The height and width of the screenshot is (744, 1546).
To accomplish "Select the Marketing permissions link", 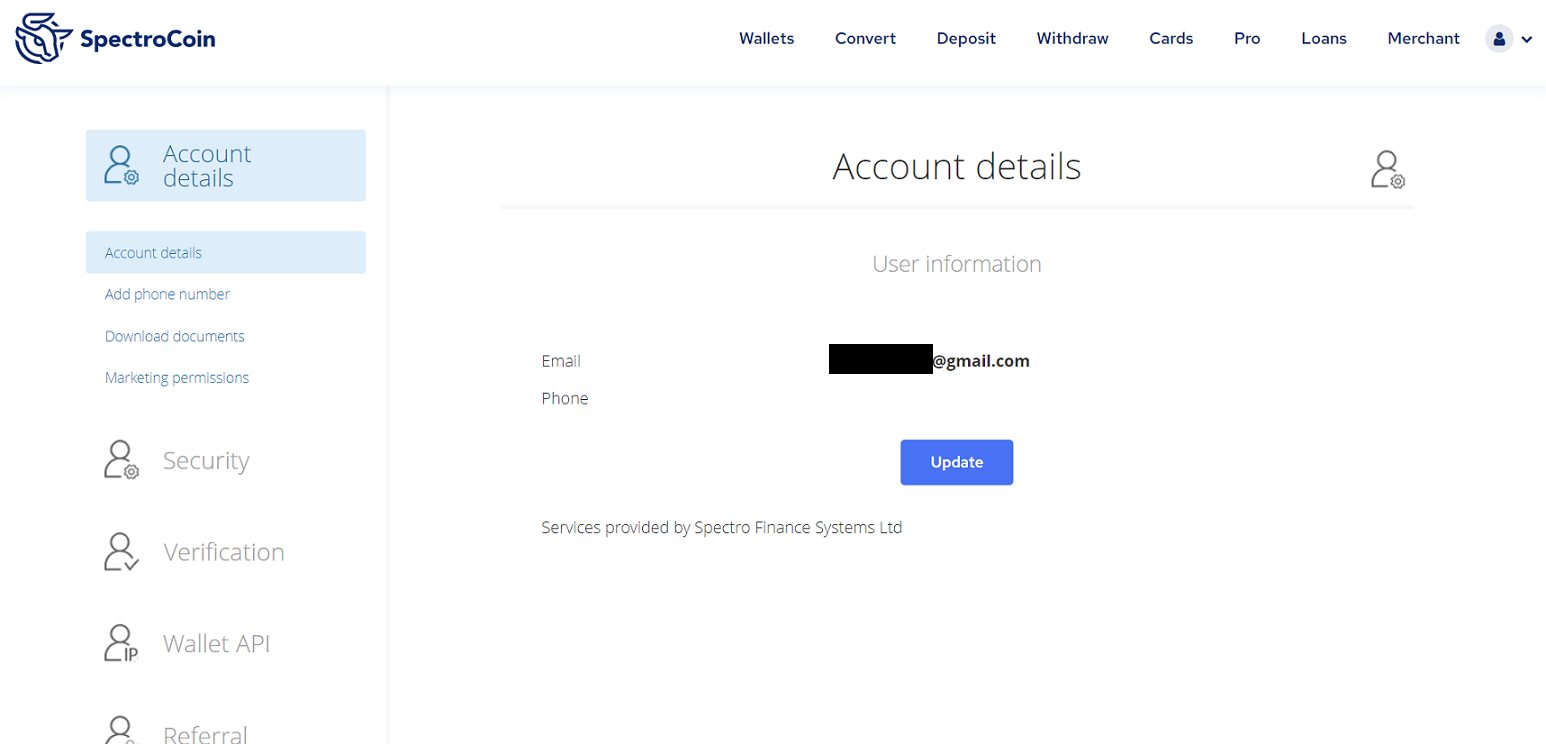I will [x=177, y=378].
